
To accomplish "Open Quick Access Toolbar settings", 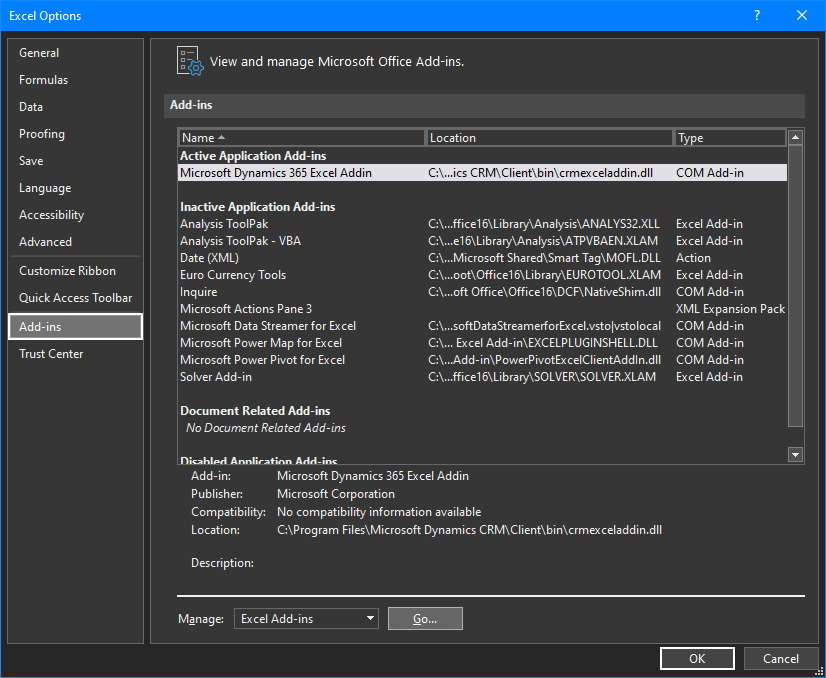I will coord(75,298).
